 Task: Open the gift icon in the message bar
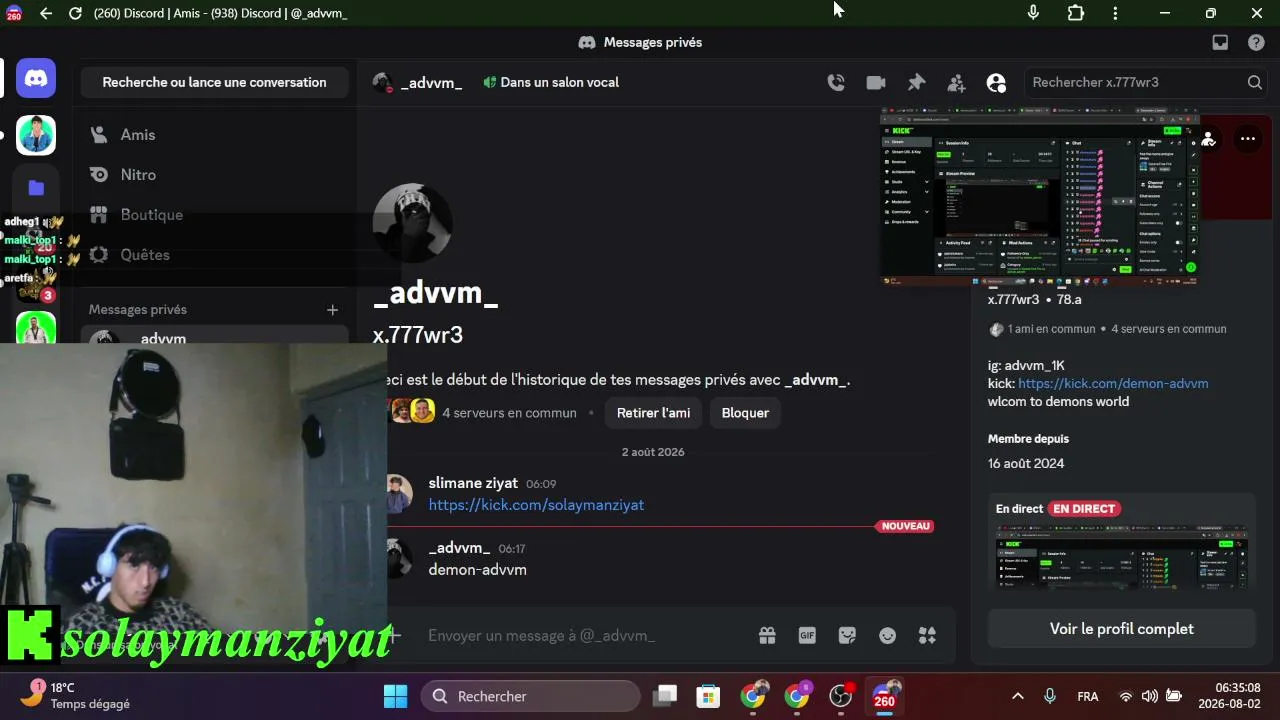(x=767, y=636)
